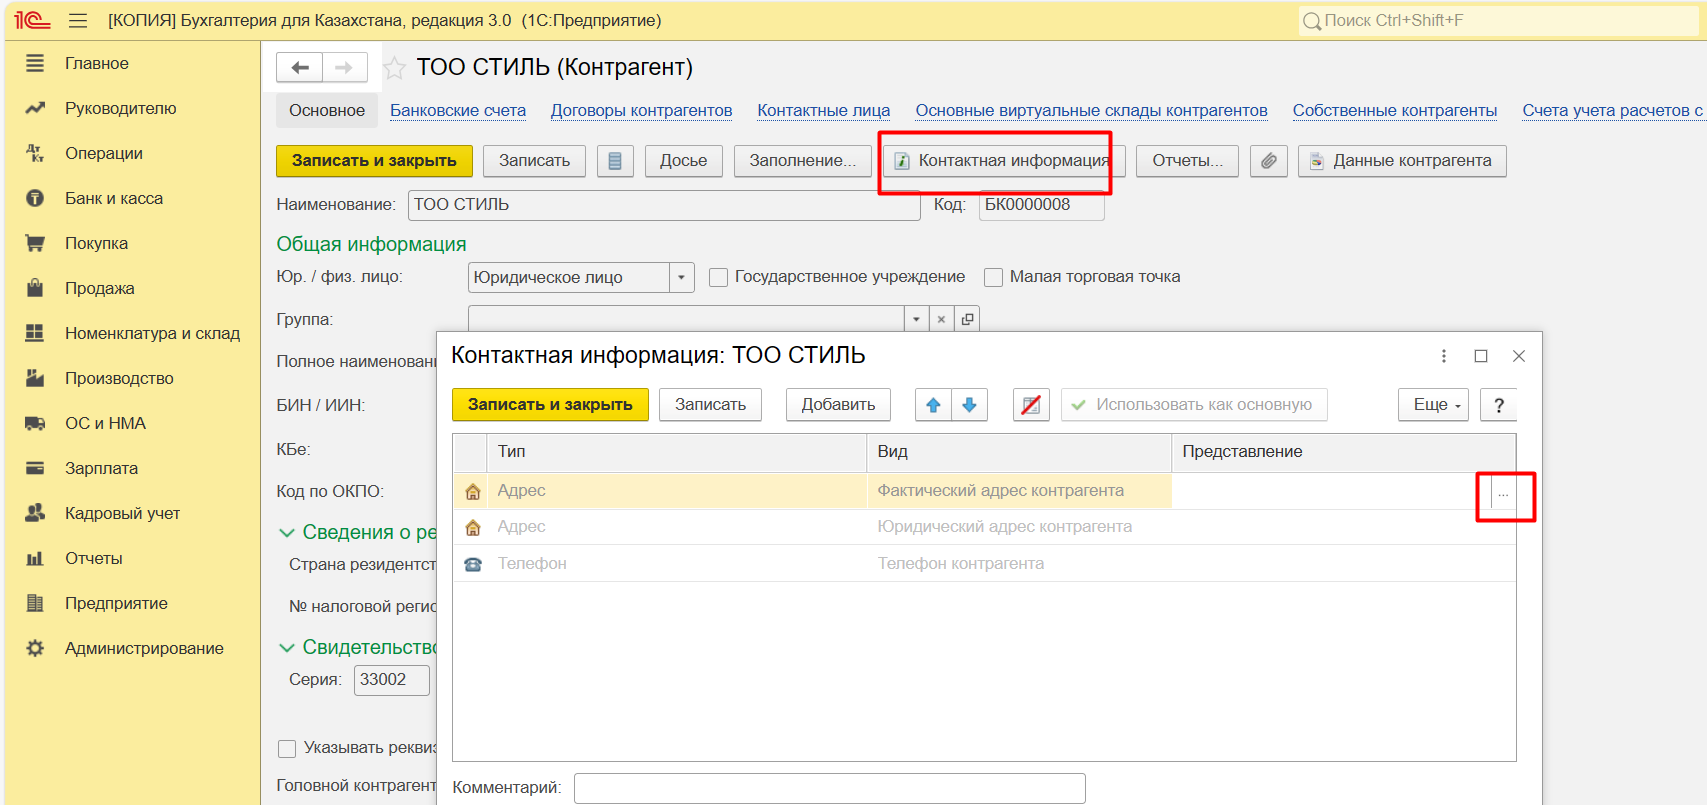Click the move down blue arrow

pos(969,405)
